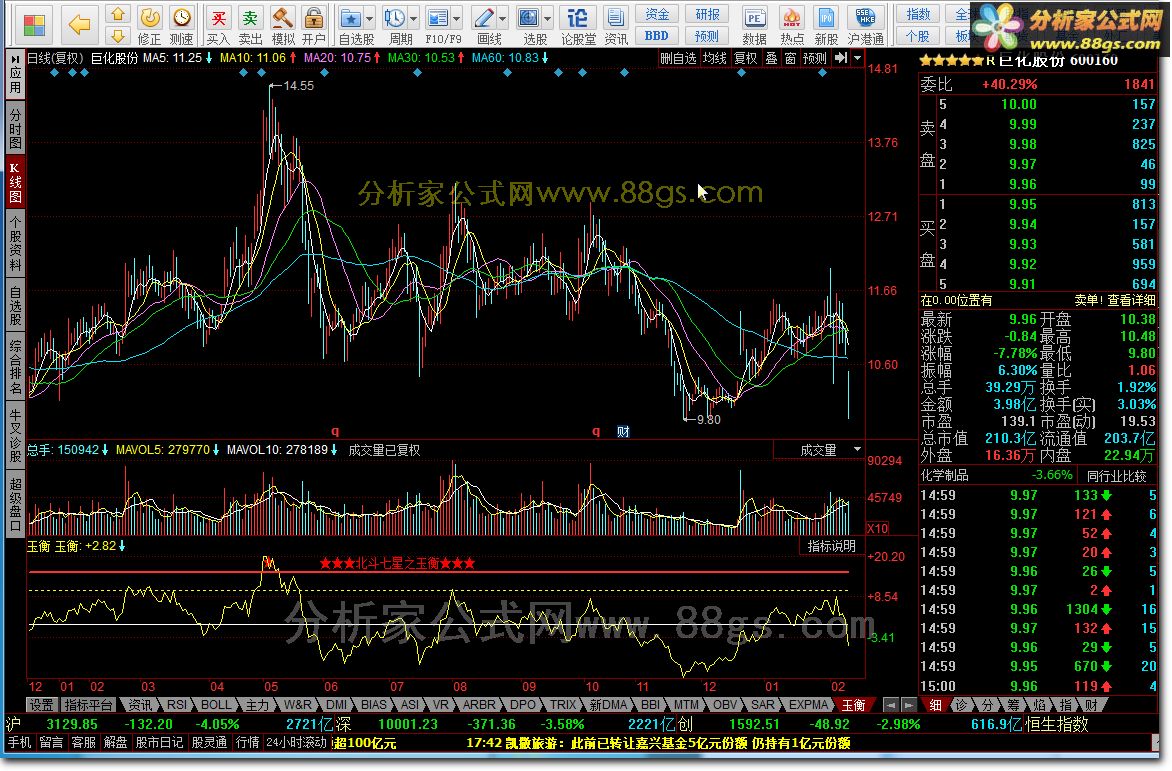
Task: Toggle 叠 overlay mode
Action: 771,58
